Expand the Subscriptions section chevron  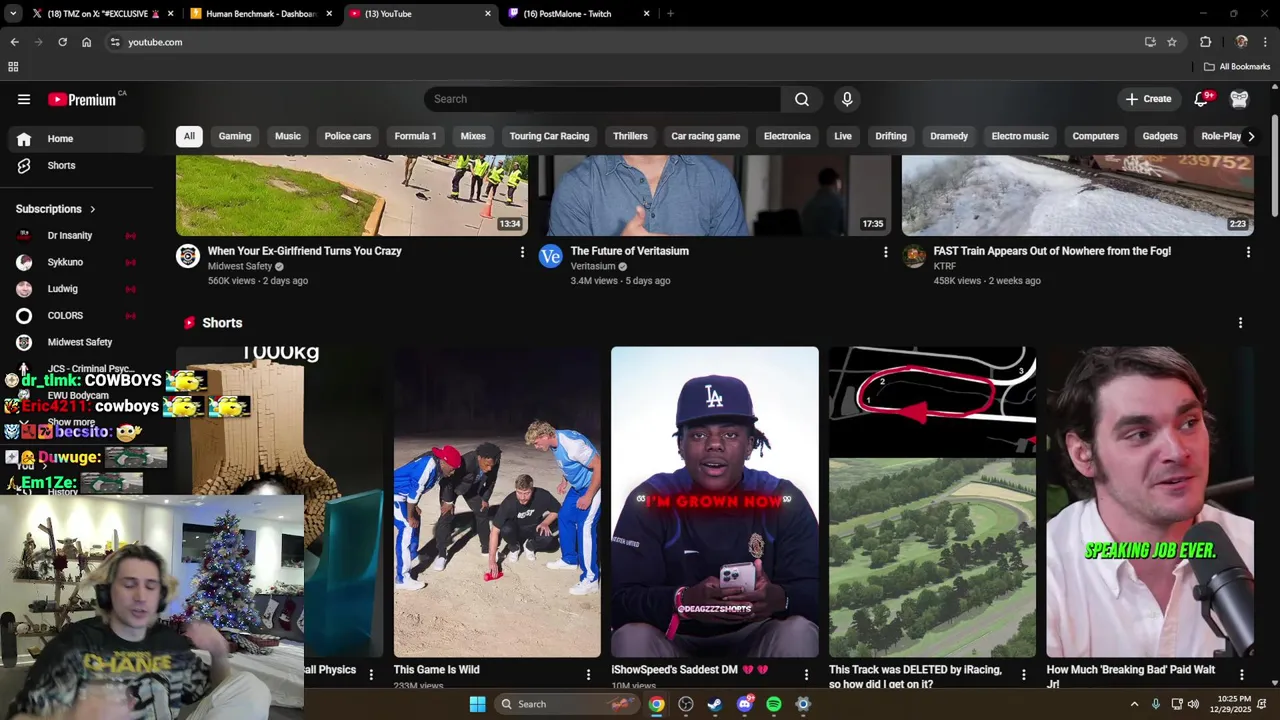click(92, 209)
